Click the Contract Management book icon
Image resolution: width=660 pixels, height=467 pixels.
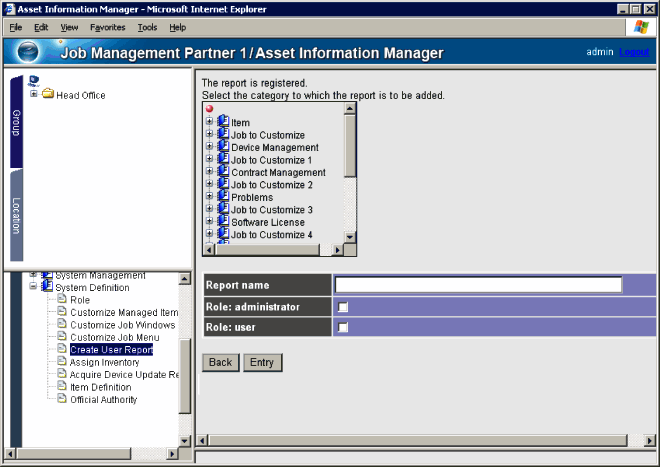[x=223, y=171]
